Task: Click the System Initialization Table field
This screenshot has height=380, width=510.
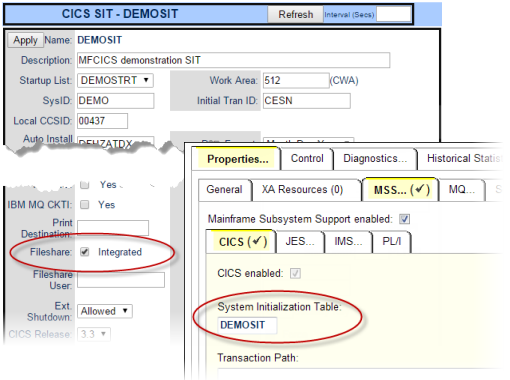Action: pos(247,325)
